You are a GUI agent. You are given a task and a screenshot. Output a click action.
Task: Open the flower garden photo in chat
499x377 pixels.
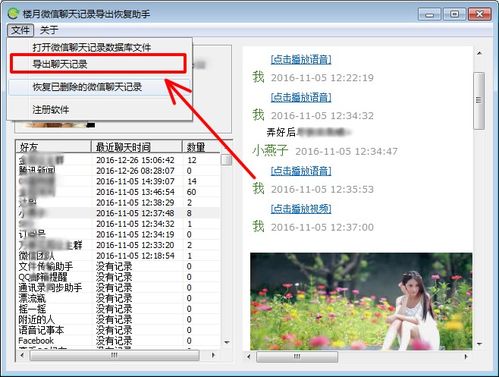click(x=361, y=301)
